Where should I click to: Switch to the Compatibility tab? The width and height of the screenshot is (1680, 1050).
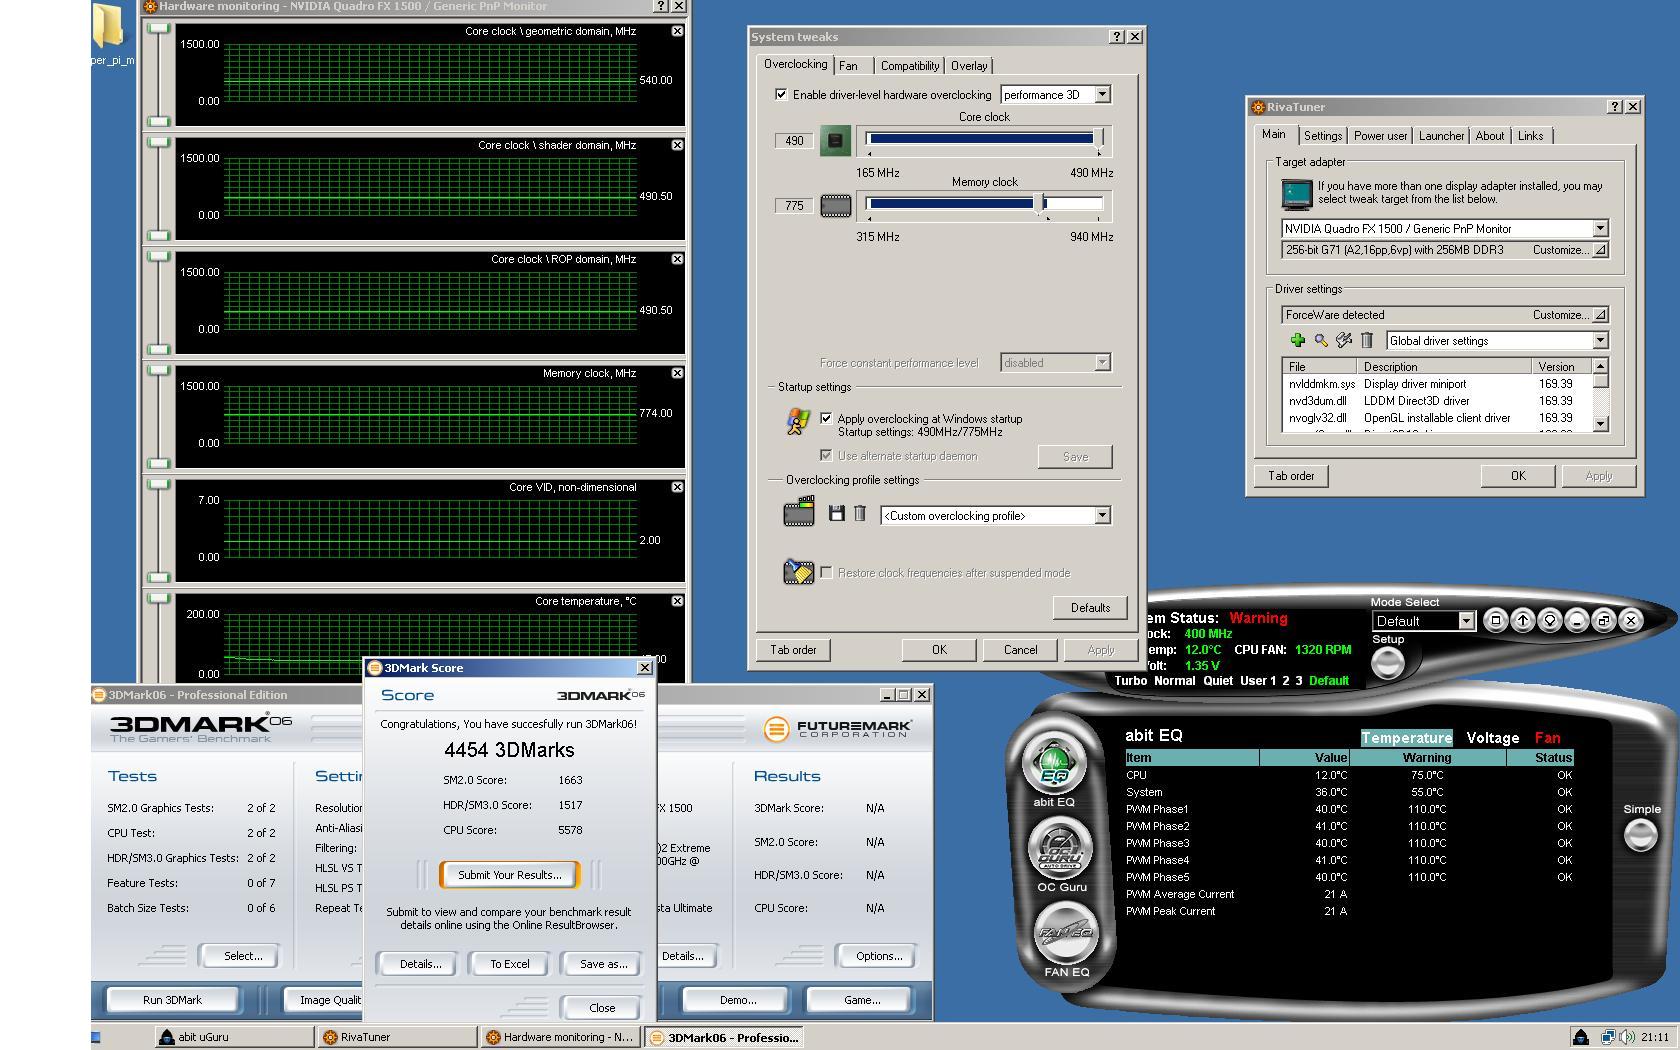pos(910,66)
